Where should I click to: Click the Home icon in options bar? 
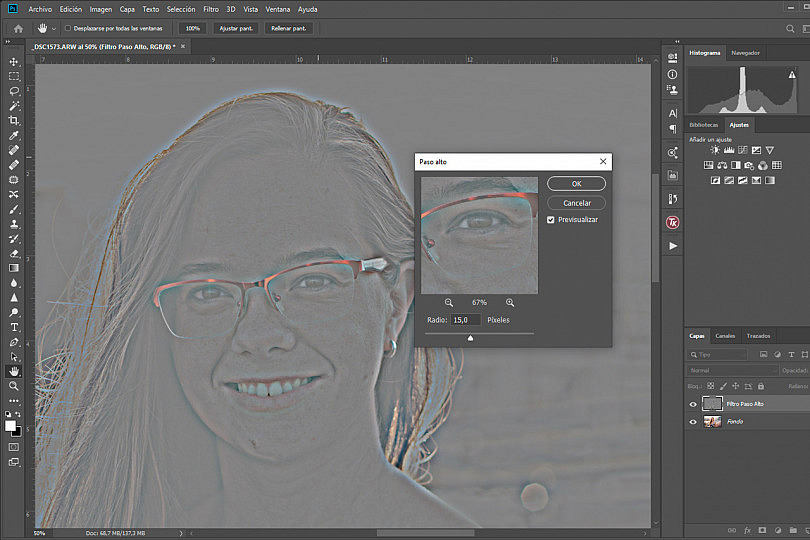pos(19,28)
